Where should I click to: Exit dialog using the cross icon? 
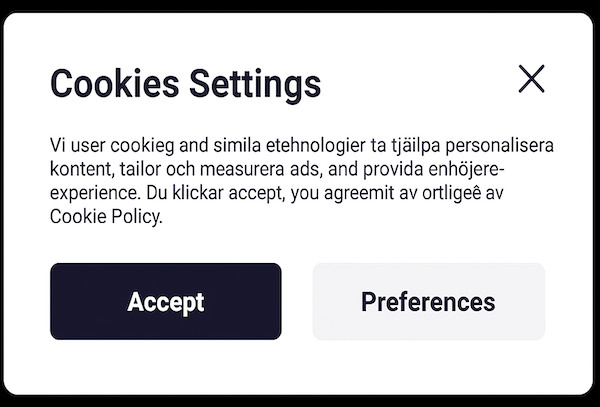click(x=531, y=79)
